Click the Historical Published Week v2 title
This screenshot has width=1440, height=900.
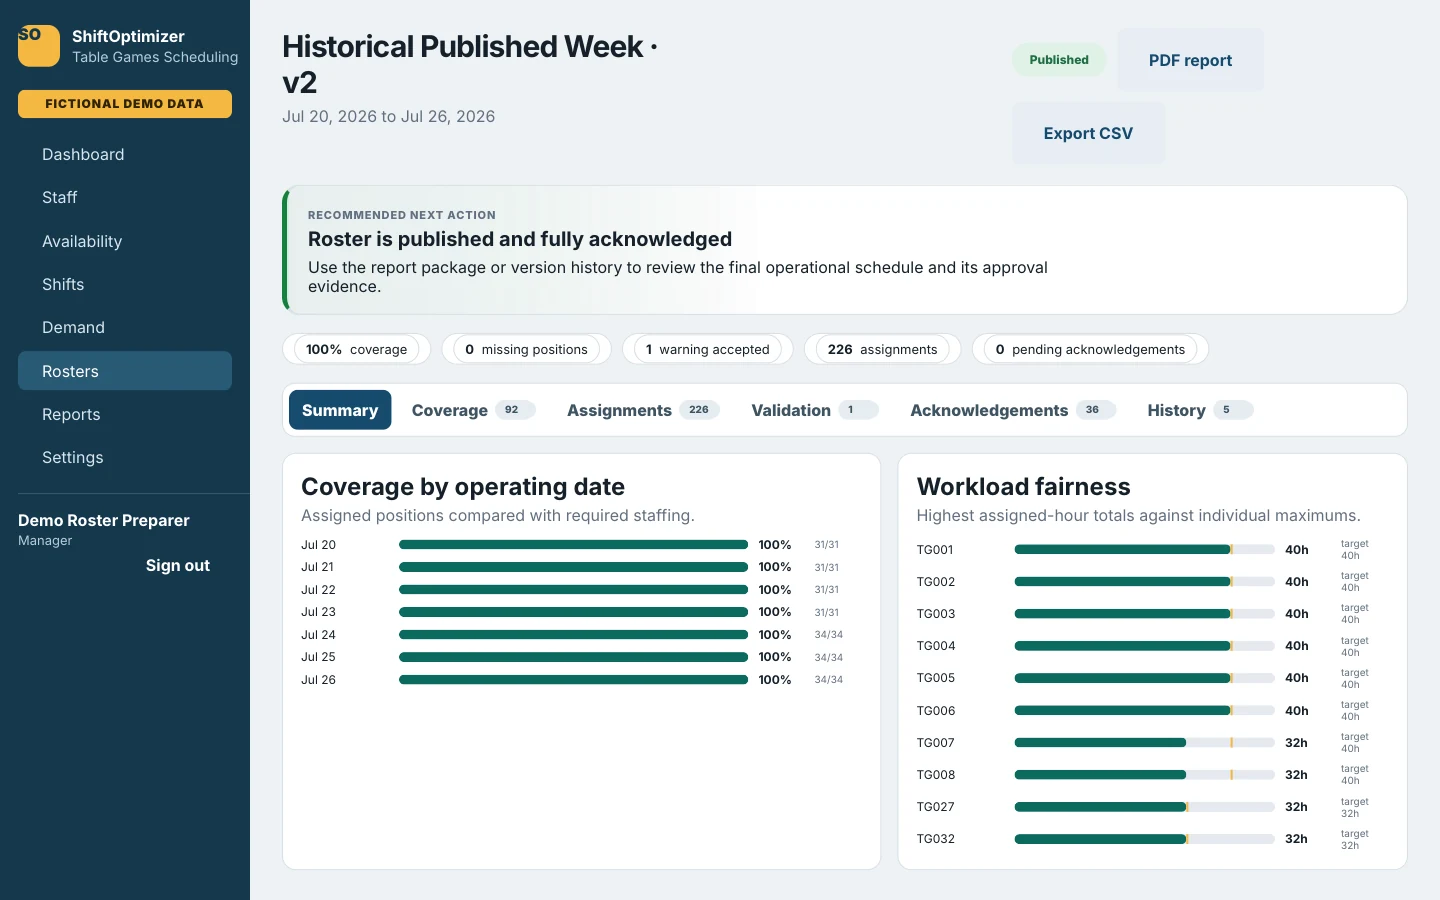tap(470, 64)
